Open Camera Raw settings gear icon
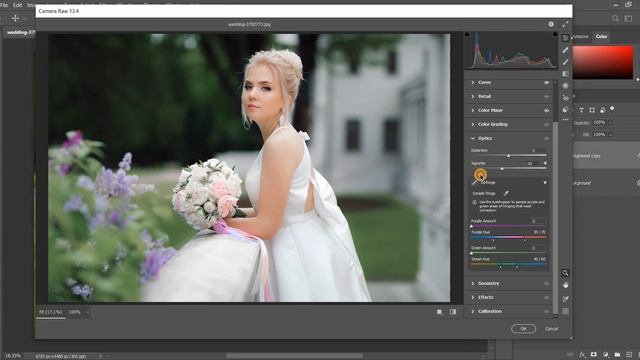640x360 pixels. pyautogui.click(x=551, y=24)
